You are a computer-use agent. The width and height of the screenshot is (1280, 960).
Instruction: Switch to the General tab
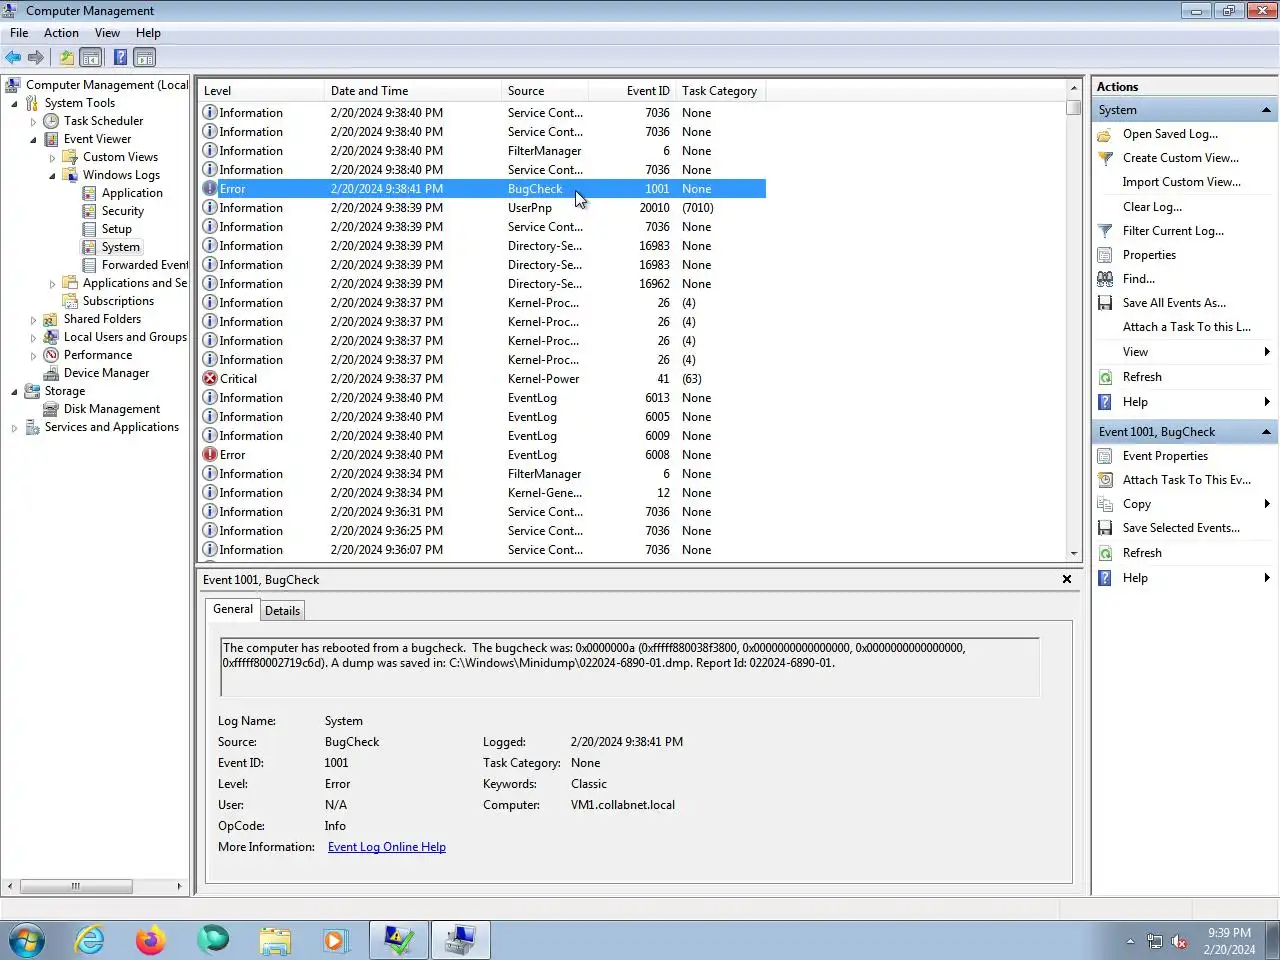click(x=233, y=609)
